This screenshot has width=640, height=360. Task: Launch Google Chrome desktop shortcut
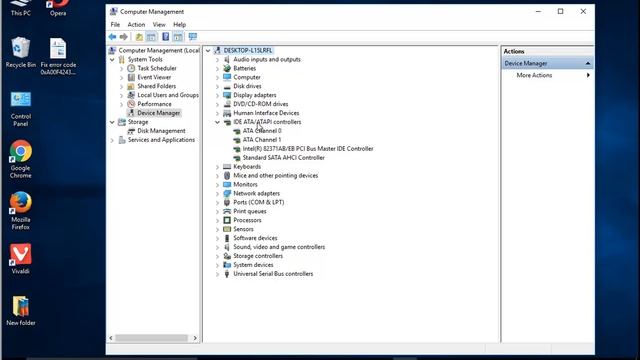[20, 159]
